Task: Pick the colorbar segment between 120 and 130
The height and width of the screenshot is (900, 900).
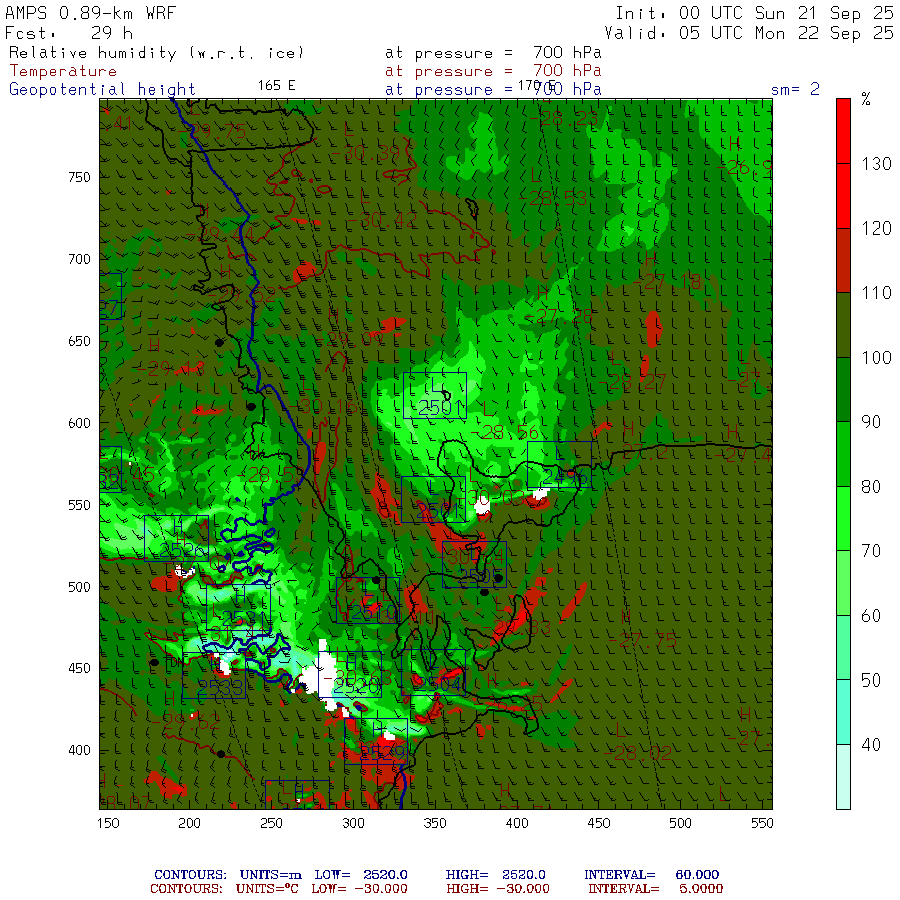Action: (843, 196)
